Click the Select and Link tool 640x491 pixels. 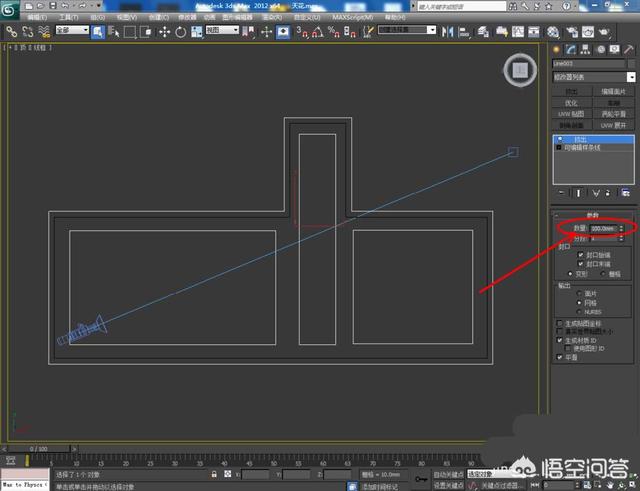[11, 32]
